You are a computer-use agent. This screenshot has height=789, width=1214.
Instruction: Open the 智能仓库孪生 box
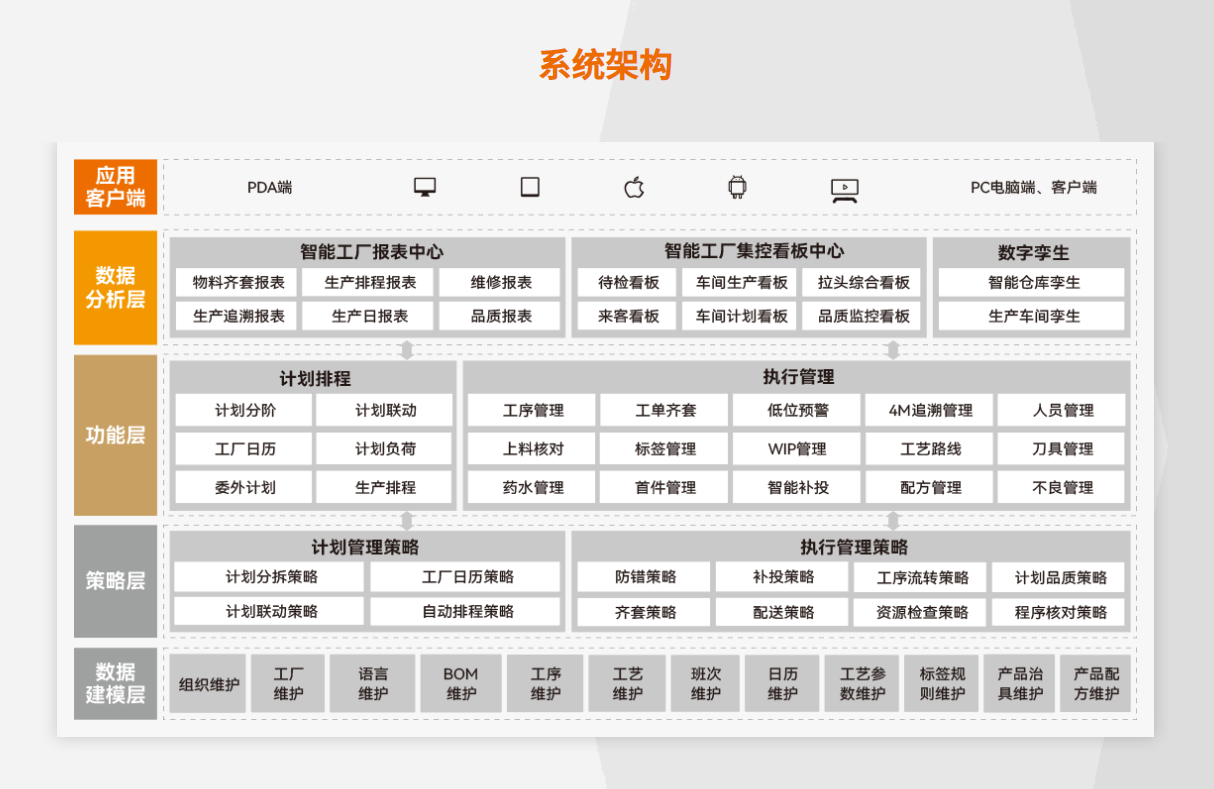point(1033,283)
